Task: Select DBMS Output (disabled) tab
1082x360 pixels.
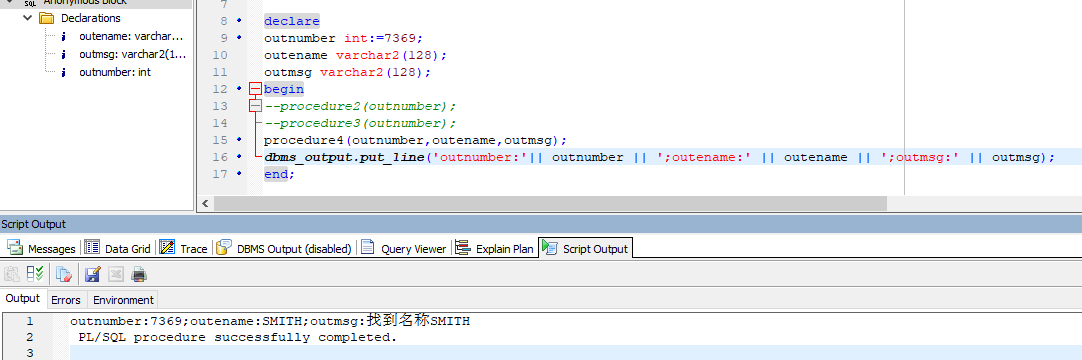Action: [284, 248]
